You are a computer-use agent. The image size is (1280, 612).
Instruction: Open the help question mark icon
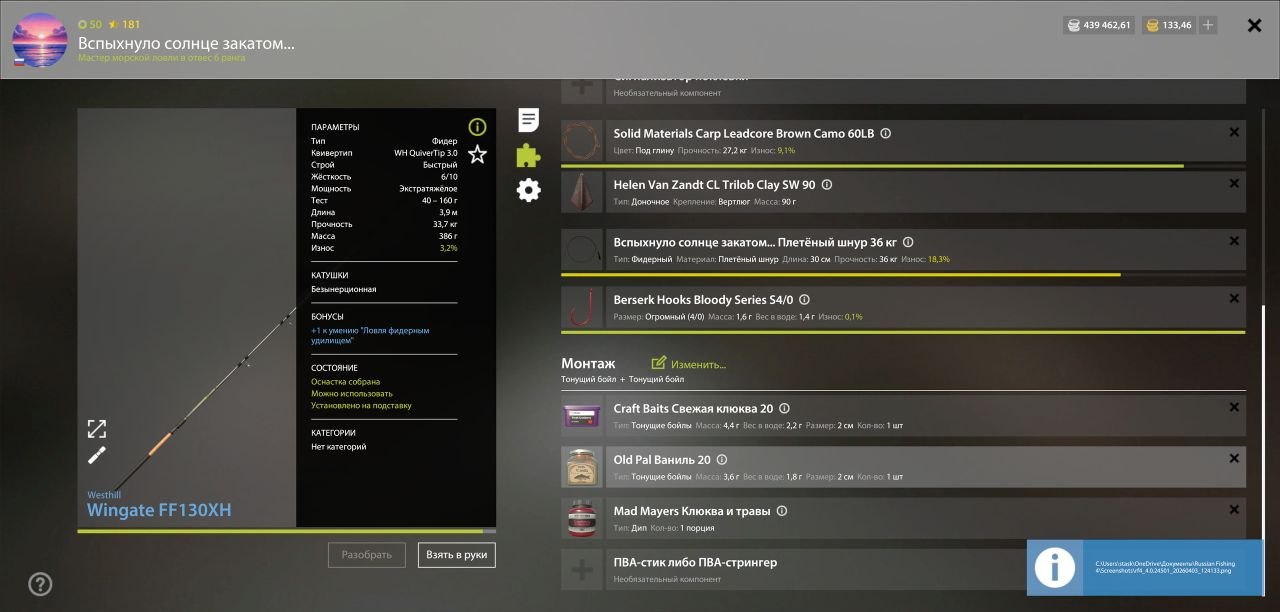40,584
